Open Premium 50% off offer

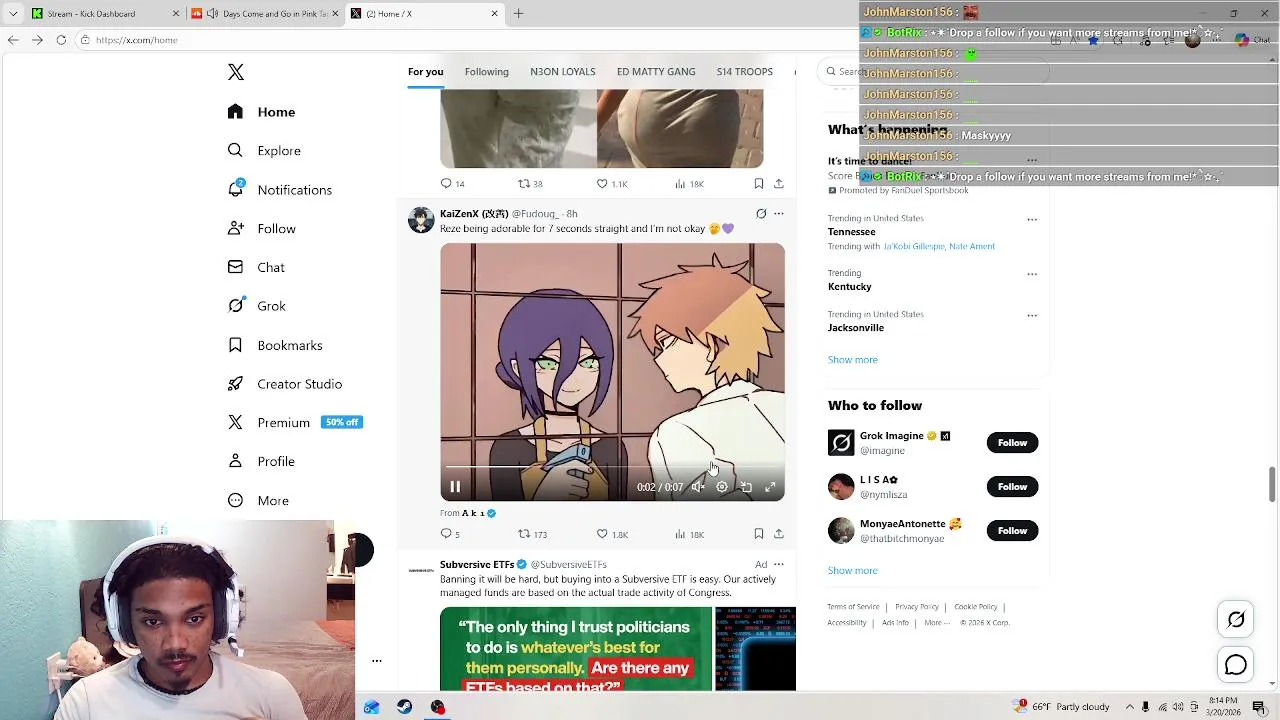coord(294,423)
